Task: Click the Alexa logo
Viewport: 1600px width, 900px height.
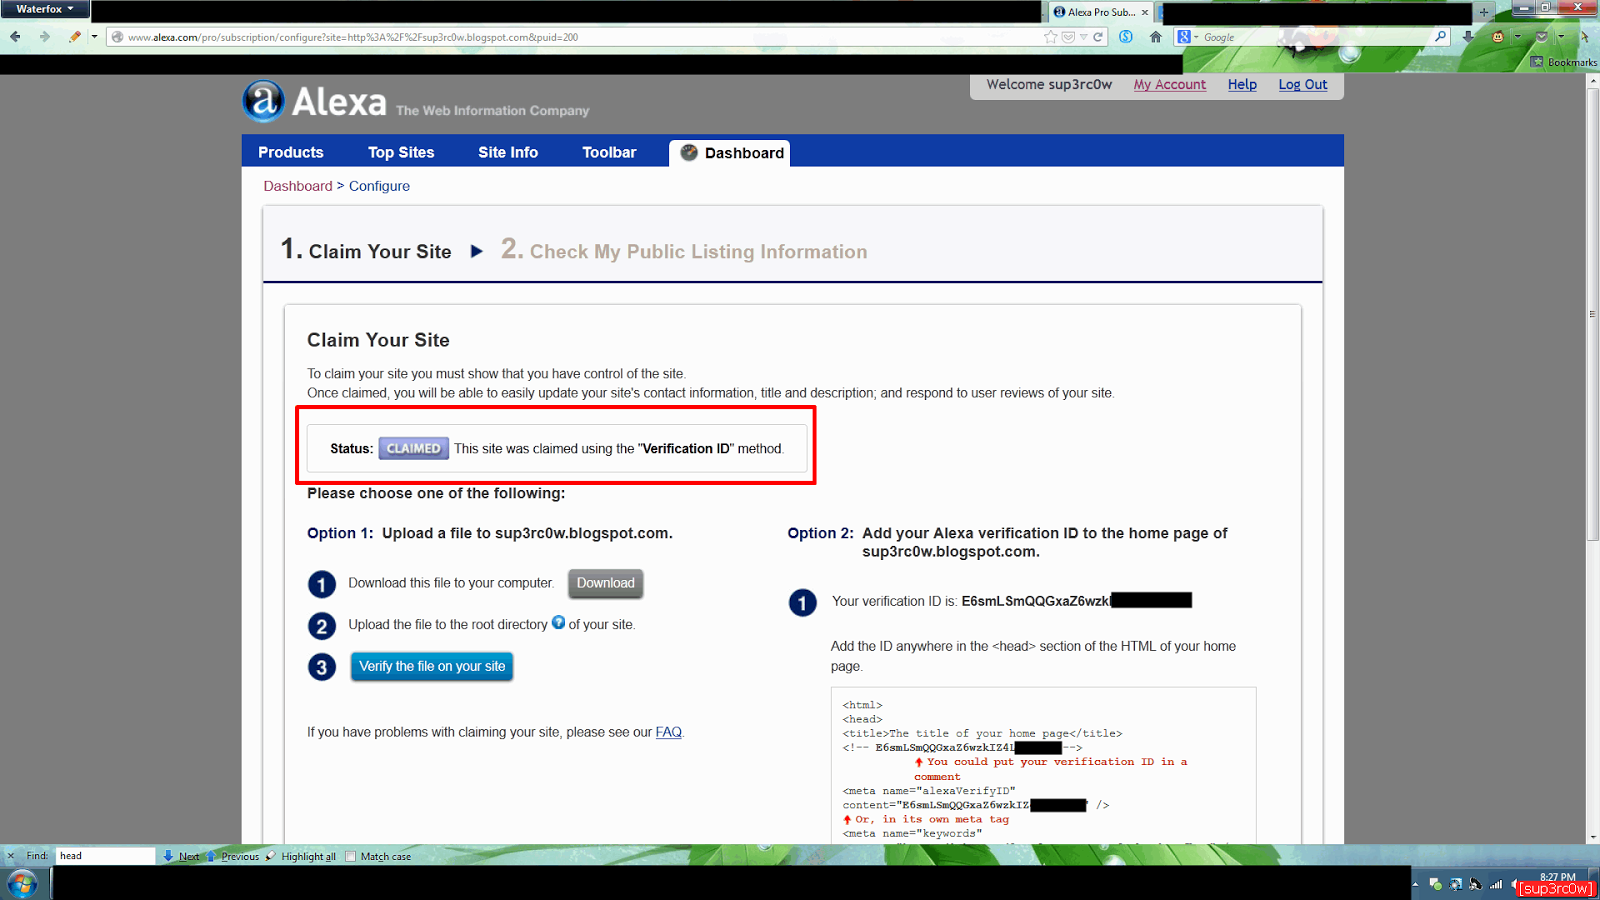Action: point(315,101)
